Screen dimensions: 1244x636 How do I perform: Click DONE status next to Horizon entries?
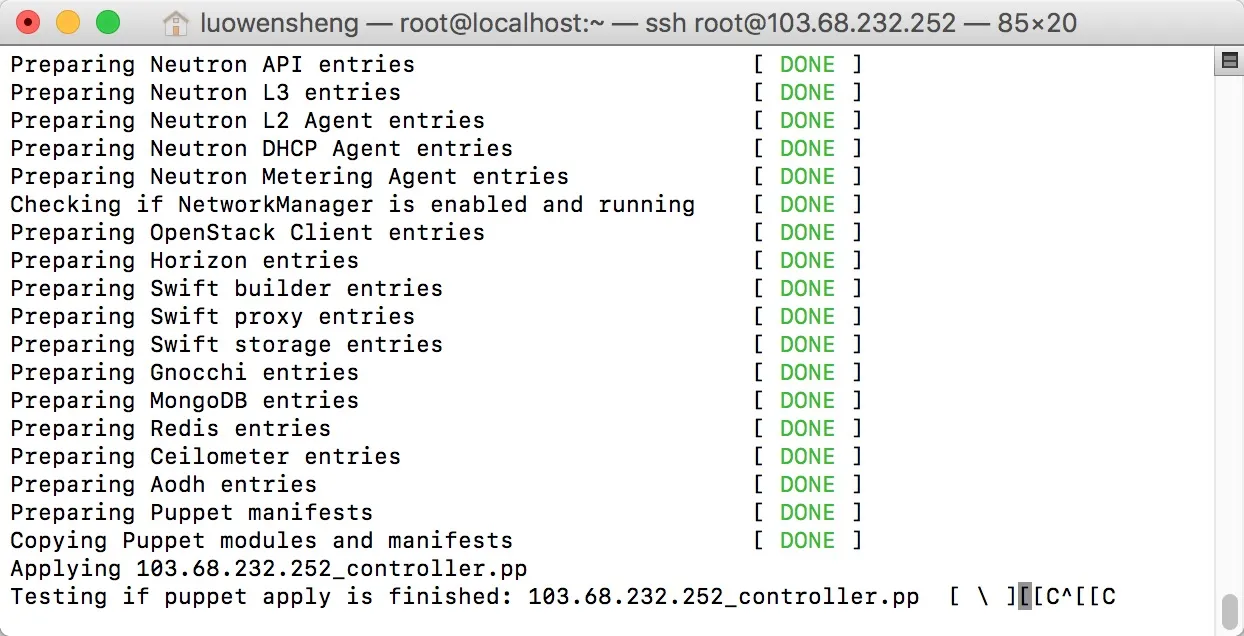tap(807, 261)
